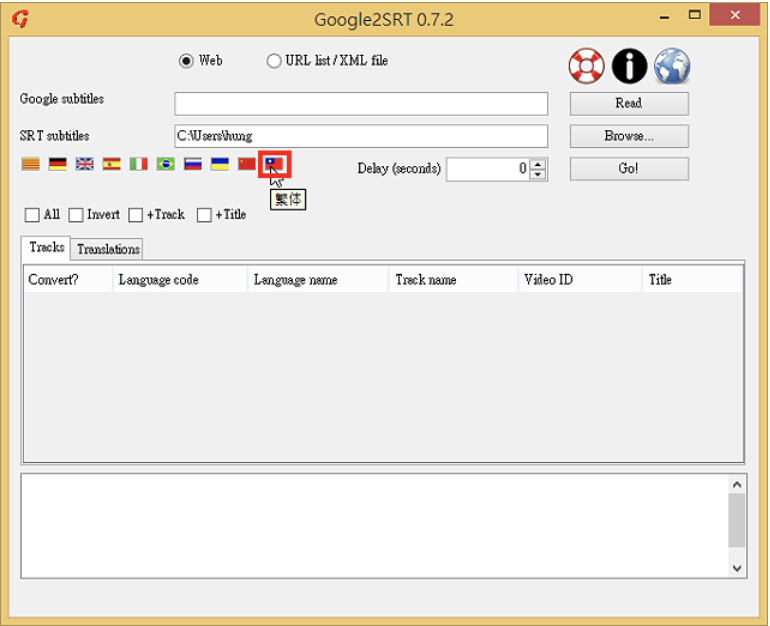Sort by Title column header

coord(692,280)
